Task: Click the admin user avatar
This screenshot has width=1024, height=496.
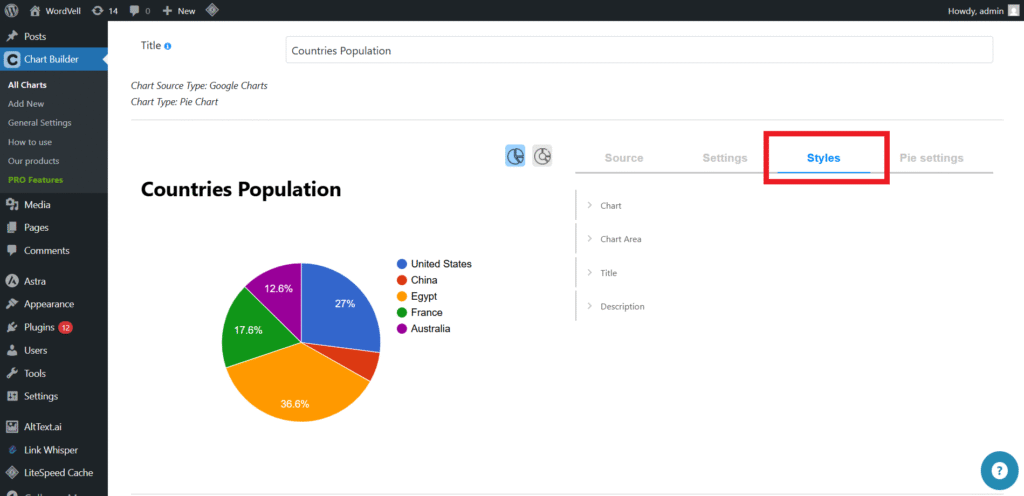Action: [x=1013, y=10]
